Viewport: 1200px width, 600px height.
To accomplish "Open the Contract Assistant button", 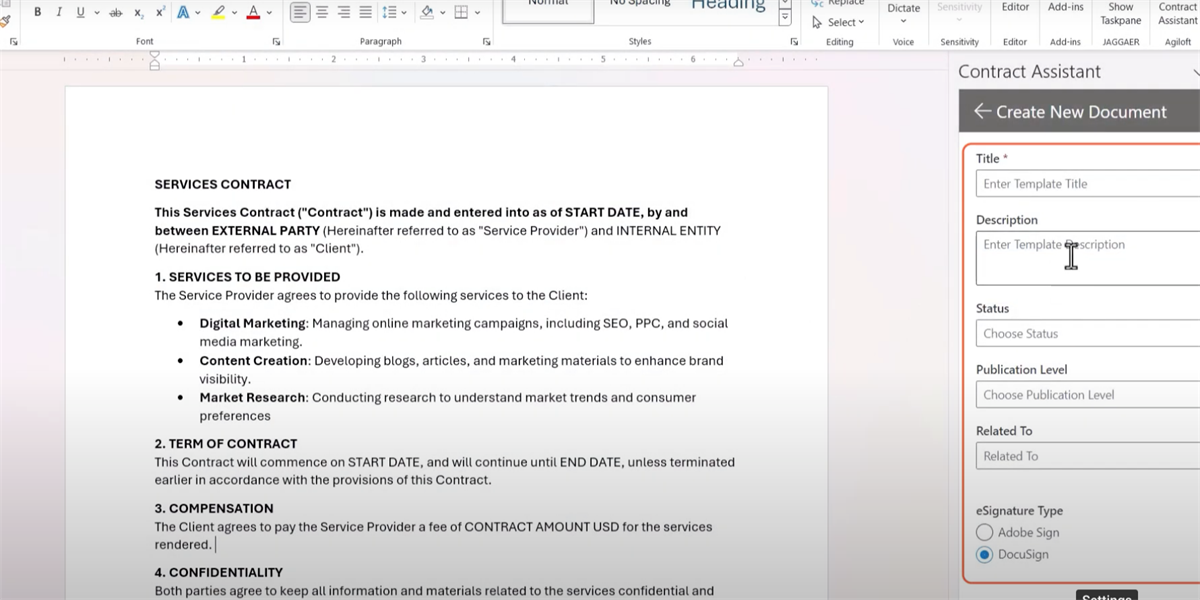I will pos(1177,14).
